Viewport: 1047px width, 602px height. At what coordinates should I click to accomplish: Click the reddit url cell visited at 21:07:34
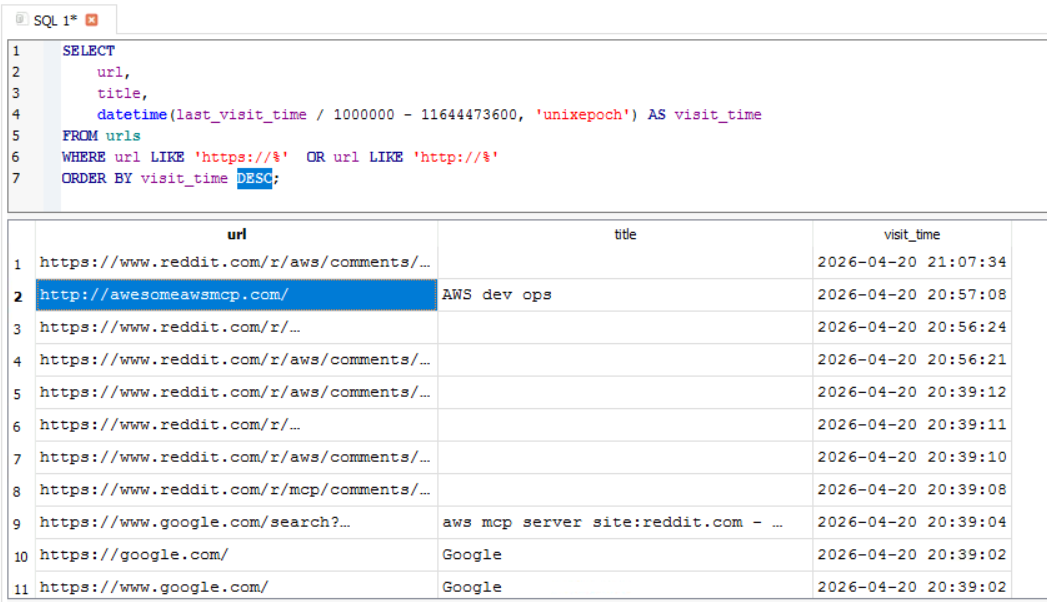(x=236, y=262)
